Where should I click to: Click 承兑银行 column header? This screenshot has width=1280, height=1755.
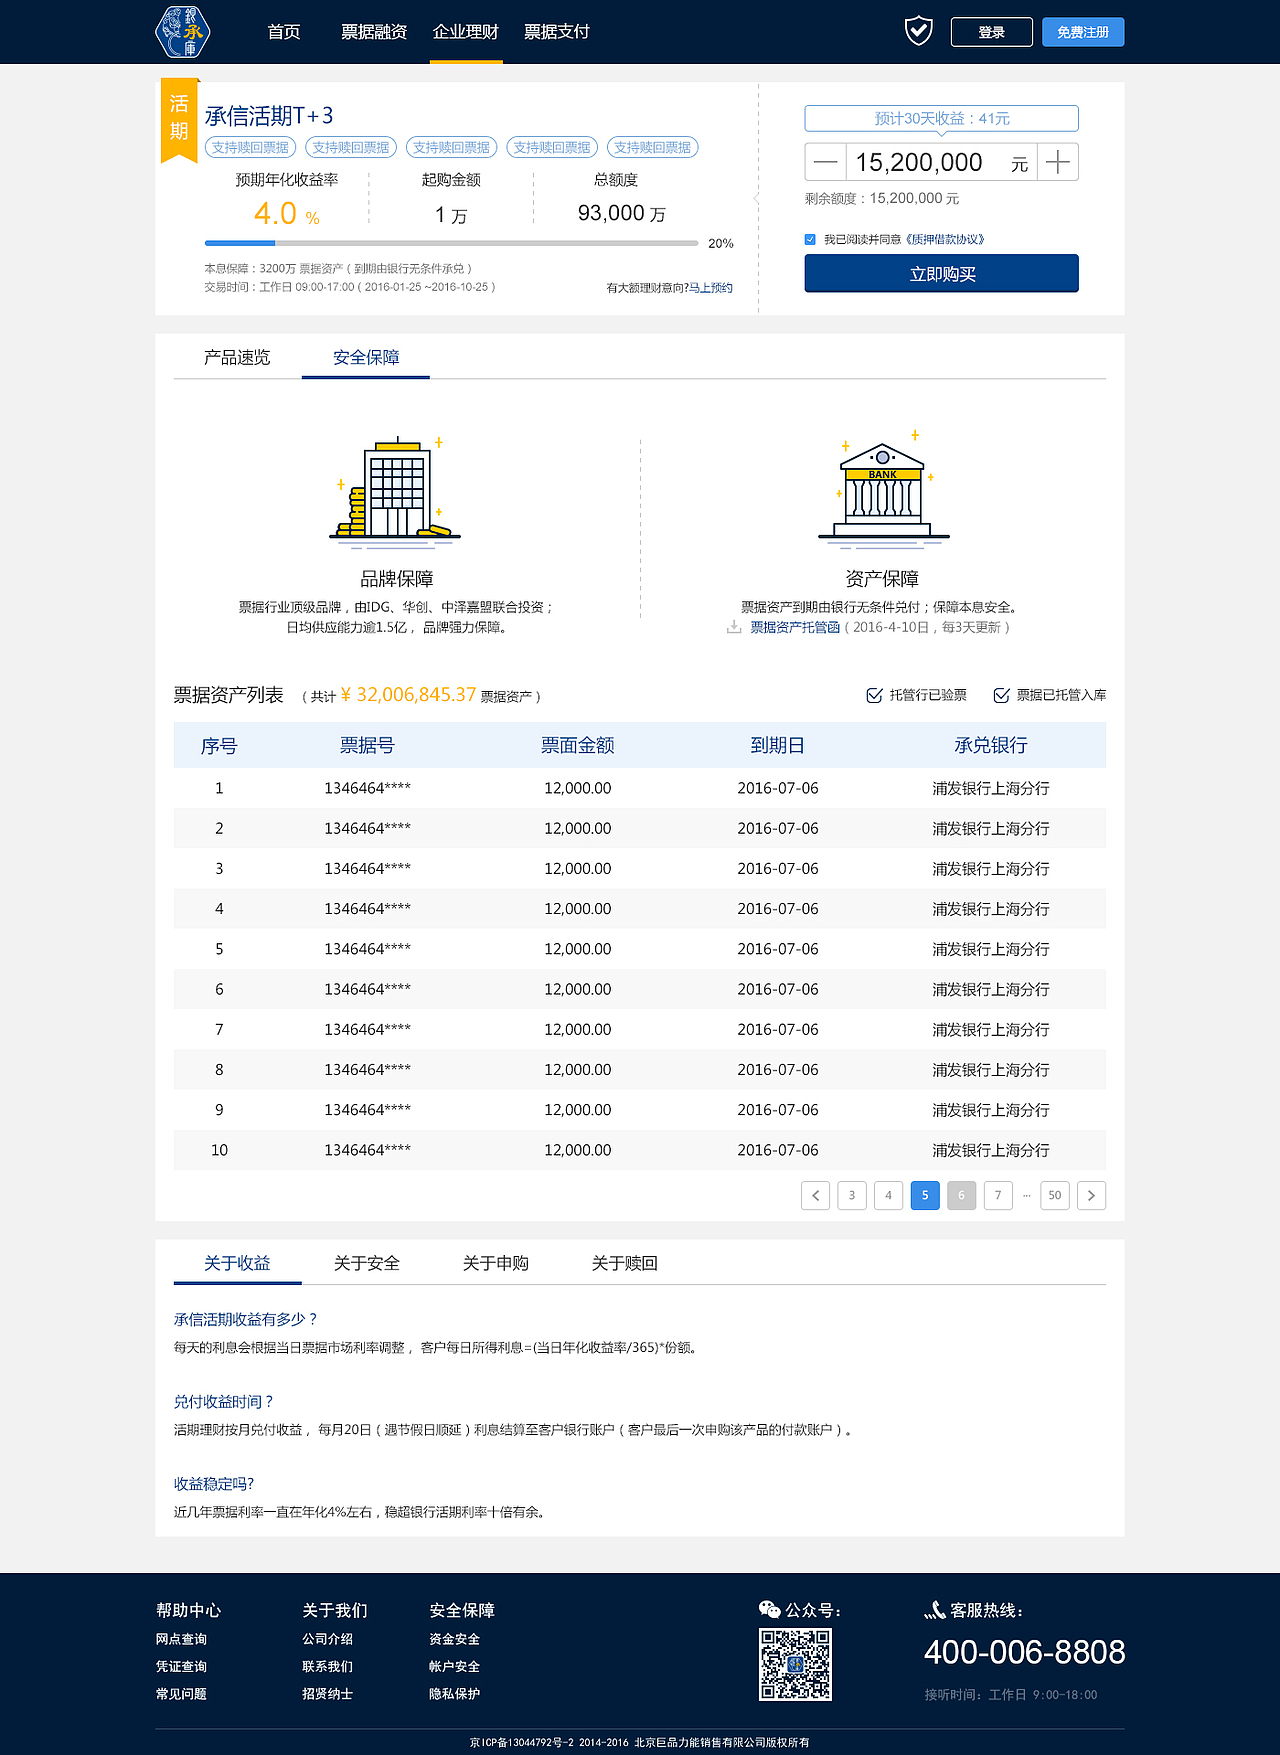(991, 746)
